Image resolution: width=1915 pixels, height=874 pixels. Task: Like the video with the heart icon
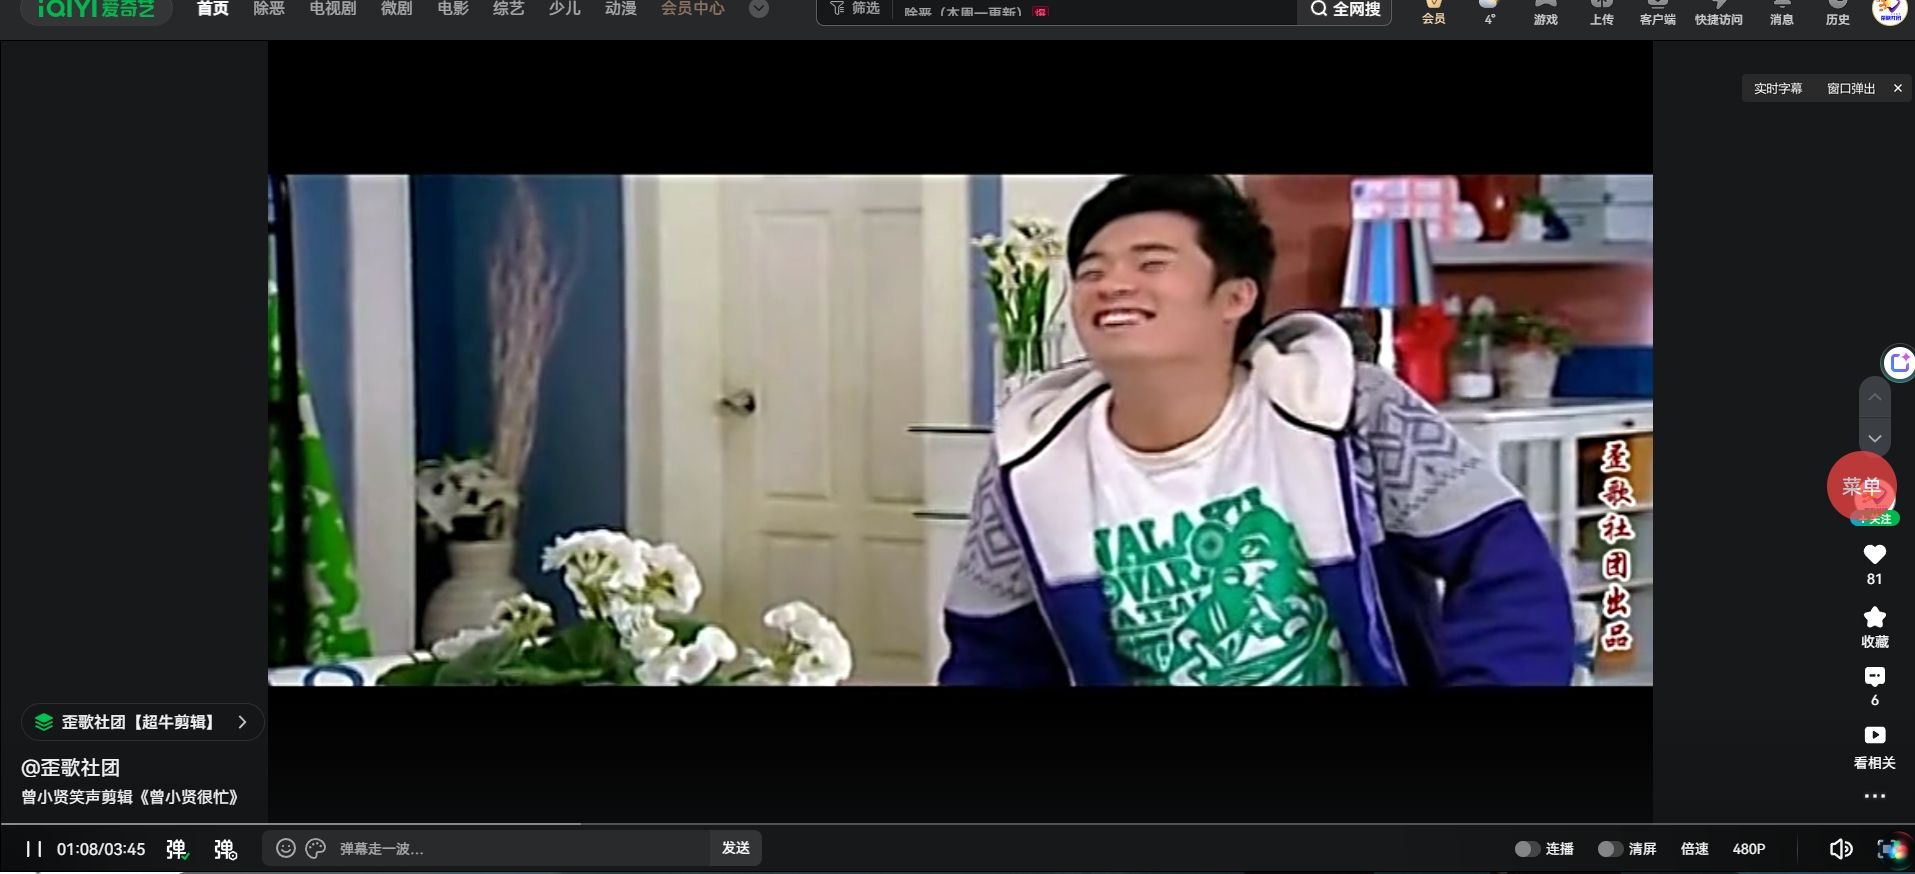click(1875, 555)
